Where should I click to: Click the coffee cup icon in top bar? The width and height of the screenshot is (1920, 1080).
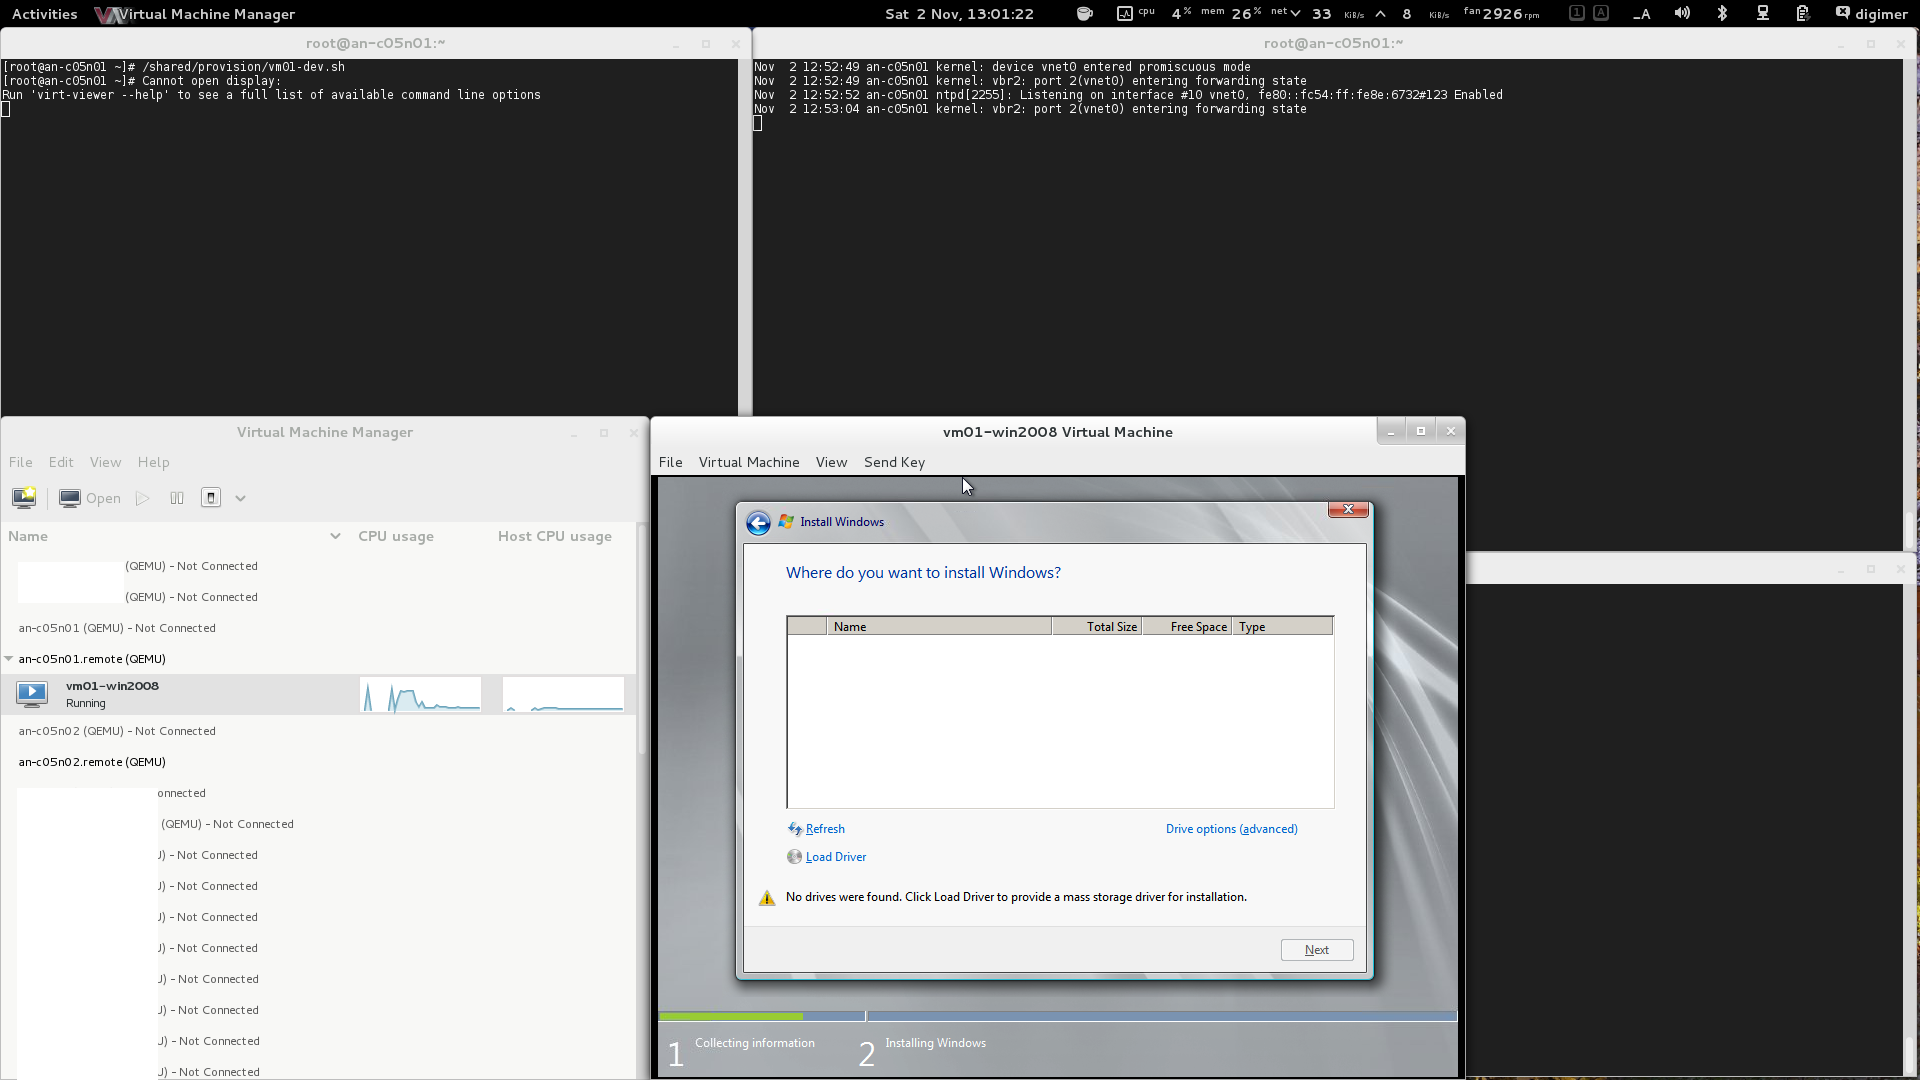point(1084,14)
